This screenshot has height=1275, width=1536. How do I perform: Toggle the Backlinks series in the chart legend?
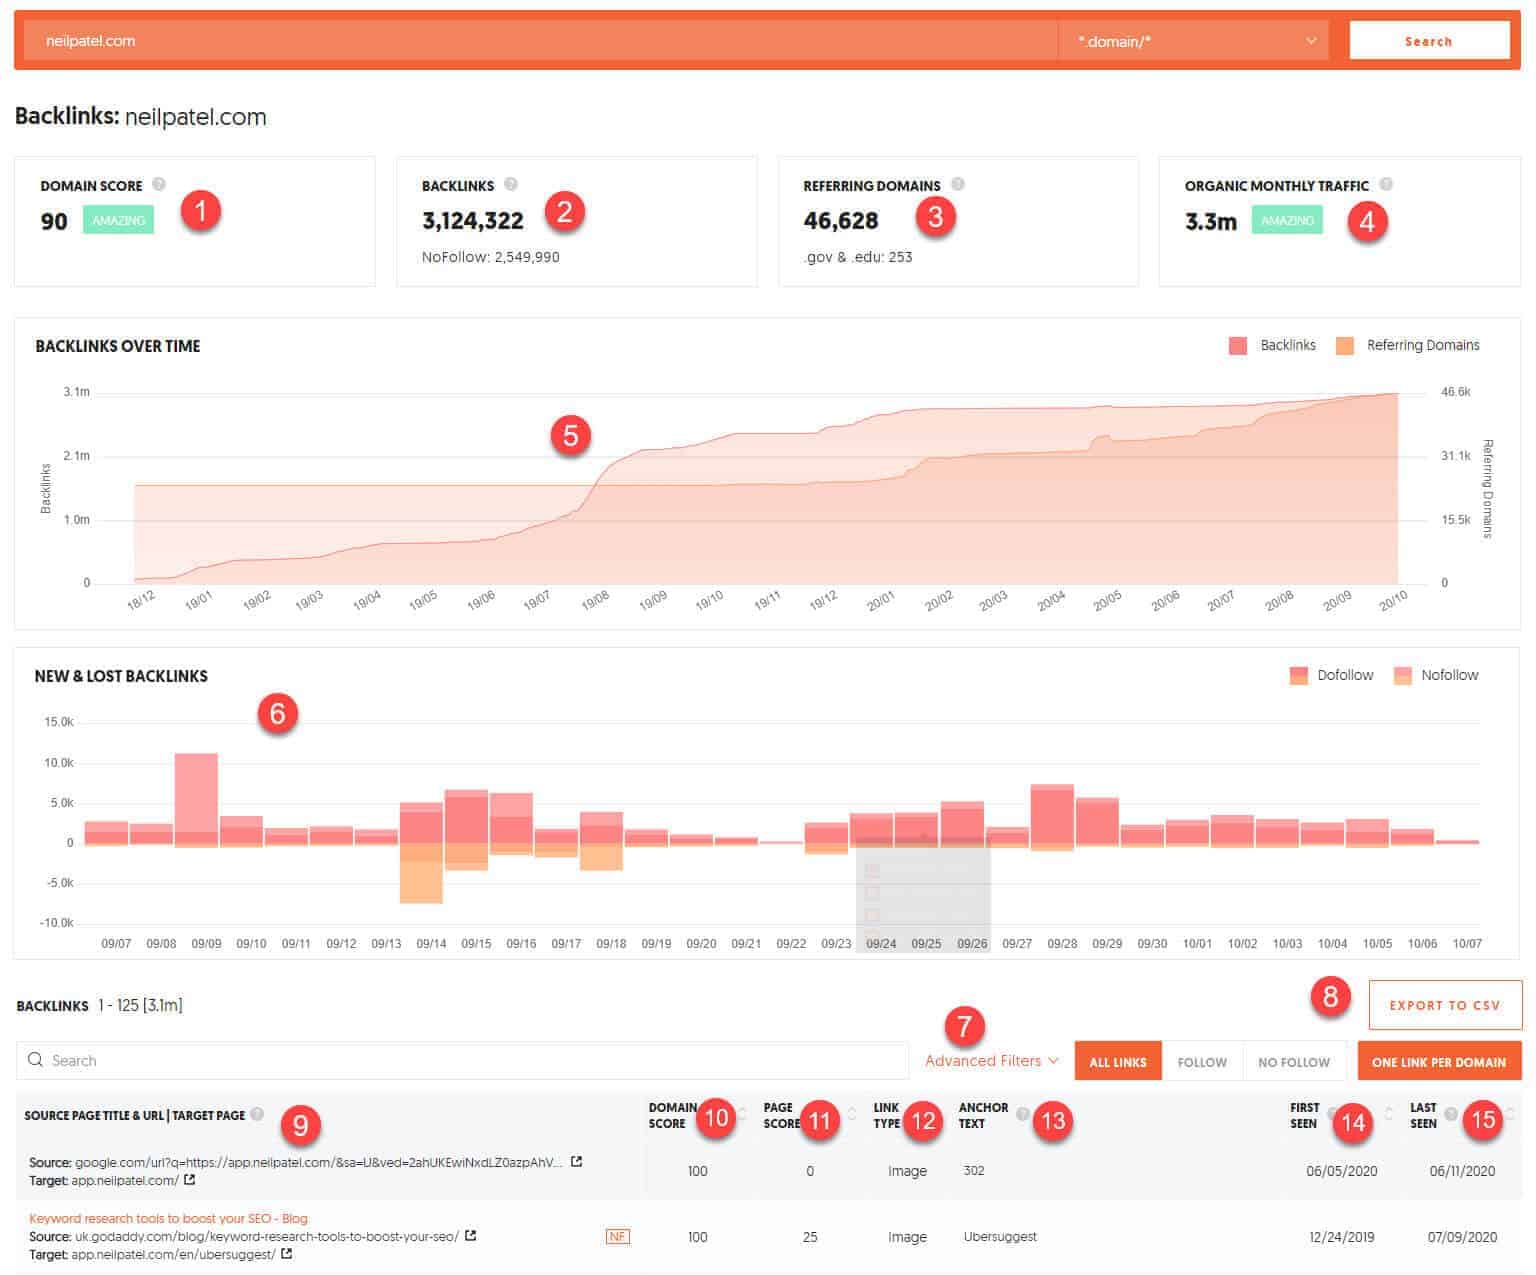[1273, 345]
